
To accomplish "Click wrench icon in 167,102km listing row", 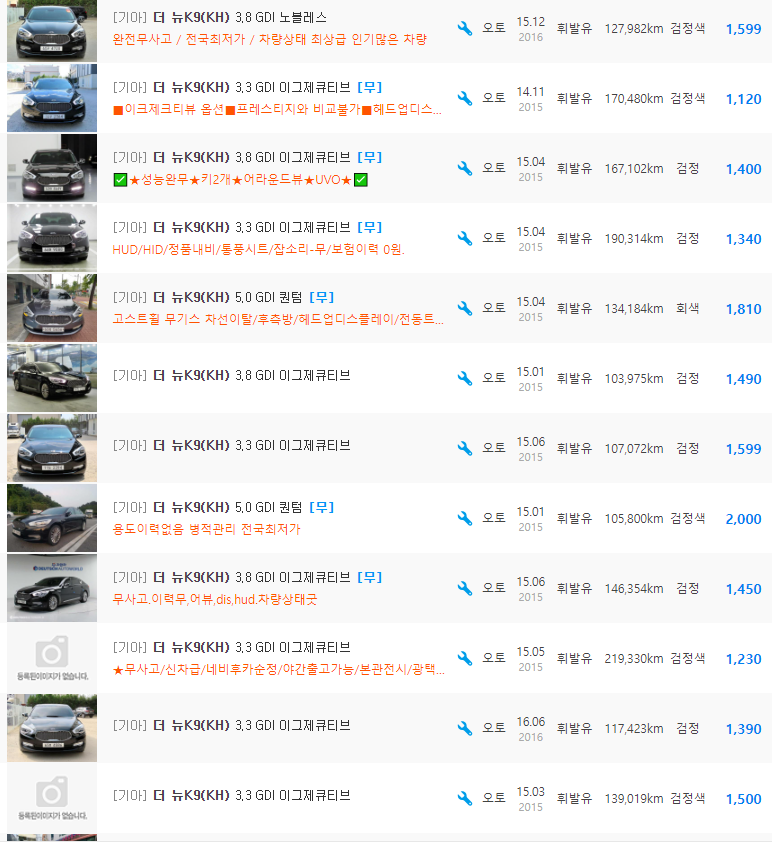I will click(x=465, y=169).
